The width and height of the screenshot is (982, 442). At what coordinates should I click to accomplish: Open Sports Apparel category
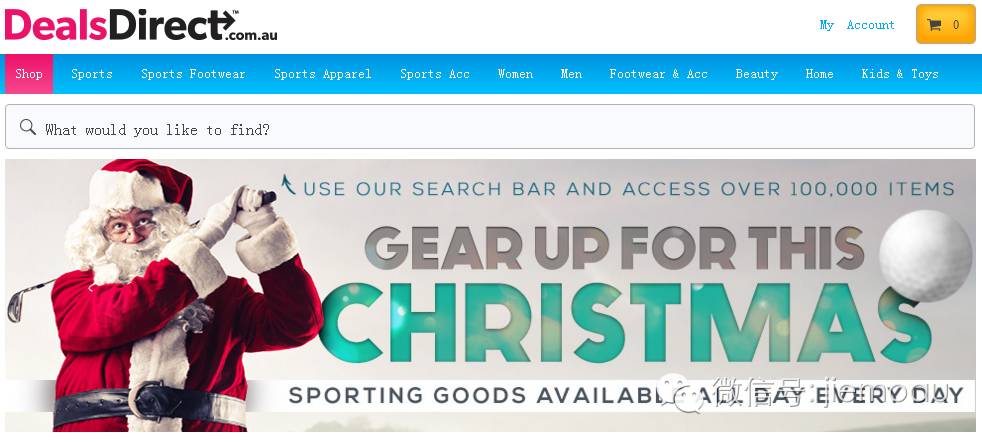pos(323,74)
